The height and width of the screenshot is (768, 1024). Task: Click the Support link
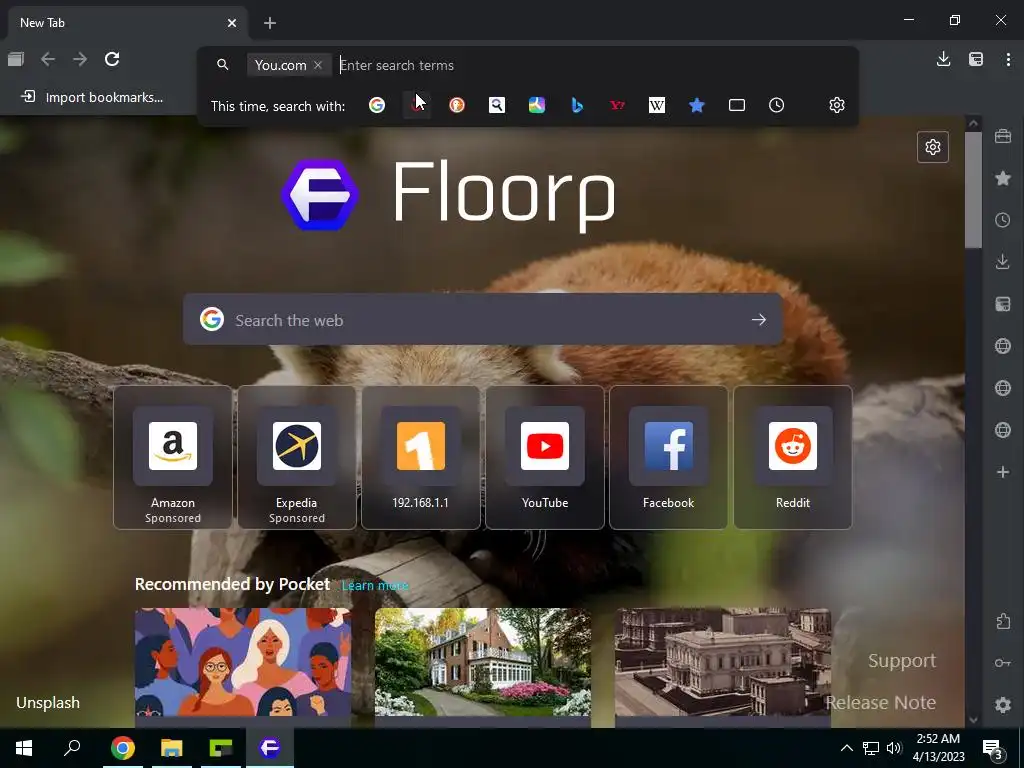pos(902,661)
